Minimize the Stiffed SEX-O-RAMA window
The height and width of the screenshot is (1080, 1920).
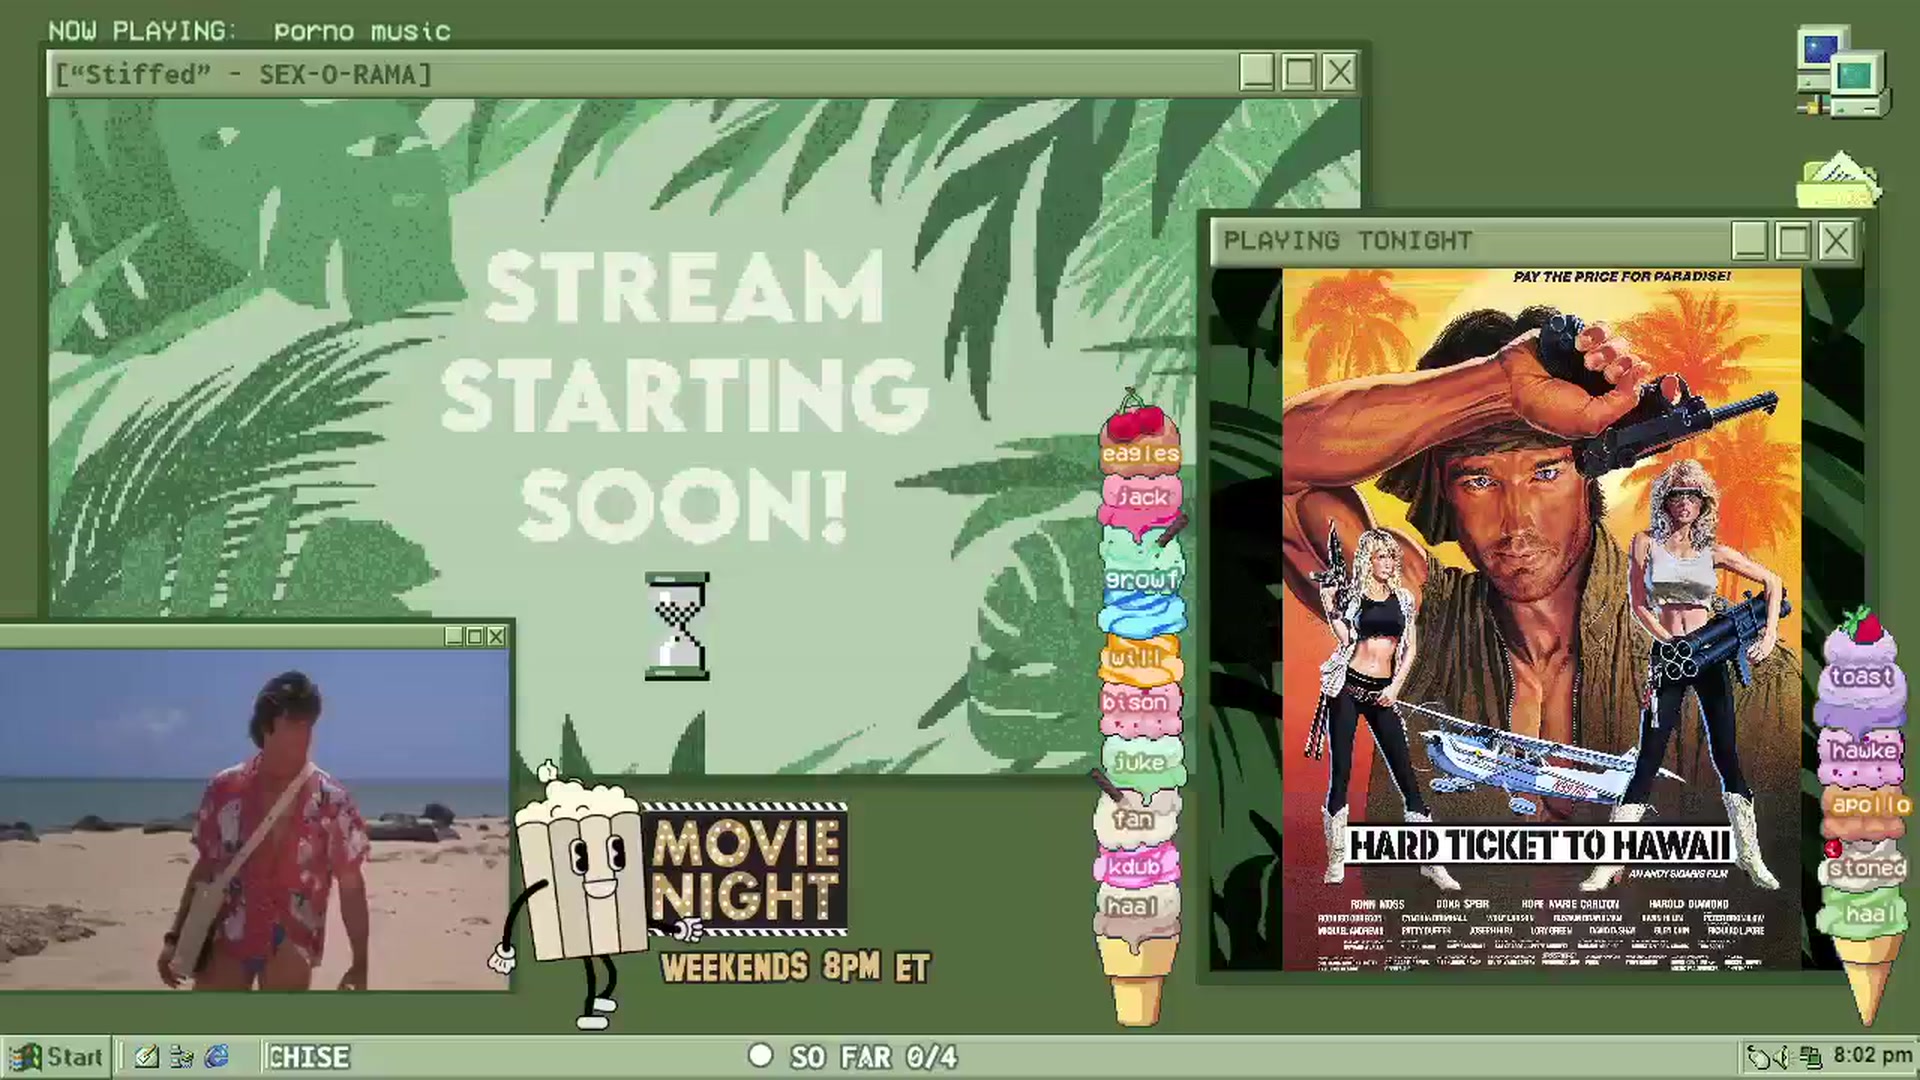(1257, 73)
